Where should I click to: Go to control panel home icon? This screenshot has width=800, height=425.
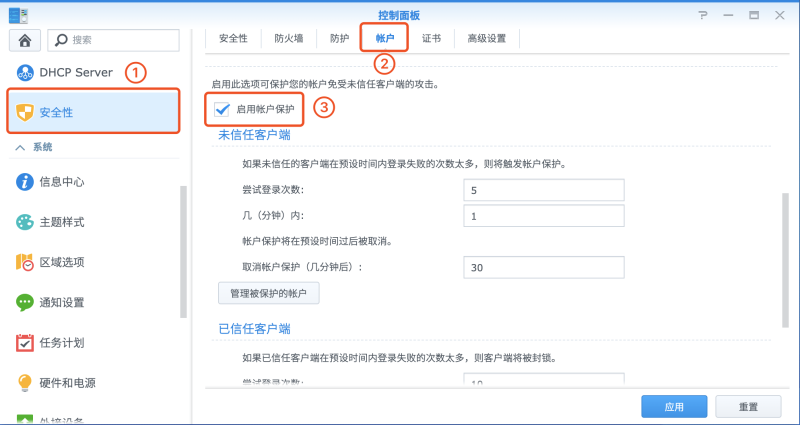(25, 40)
